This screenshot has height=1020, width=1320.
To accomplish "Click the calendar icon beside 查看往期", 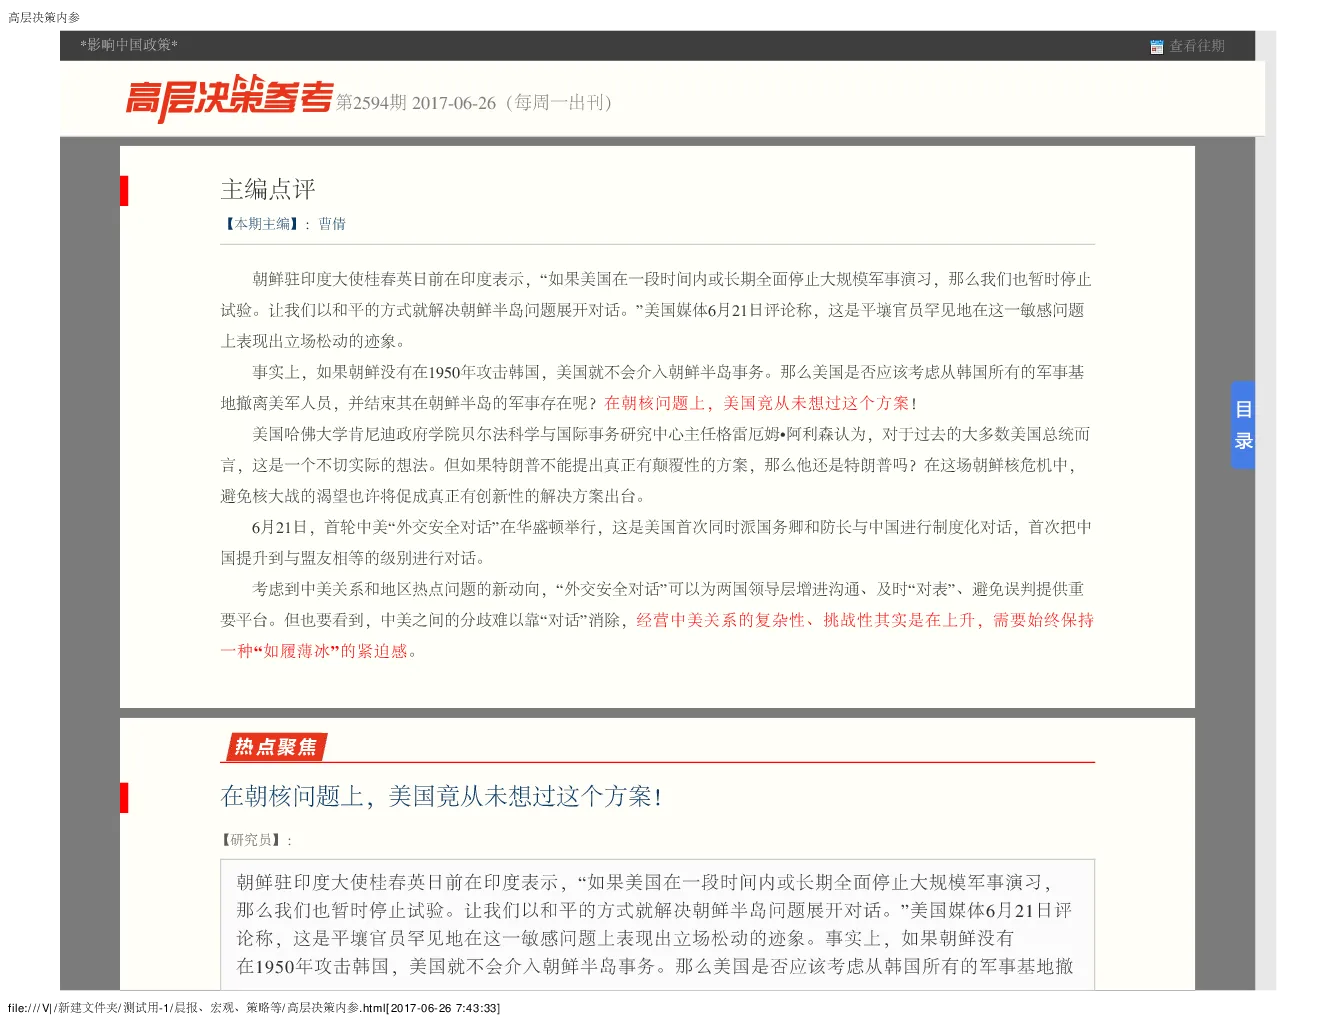I will [x=1157, y=47].
